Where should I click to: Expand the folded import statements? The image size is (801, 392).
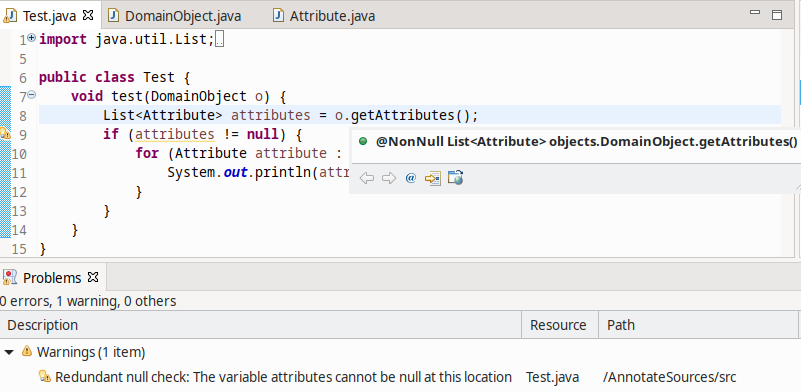coord(32,37)
